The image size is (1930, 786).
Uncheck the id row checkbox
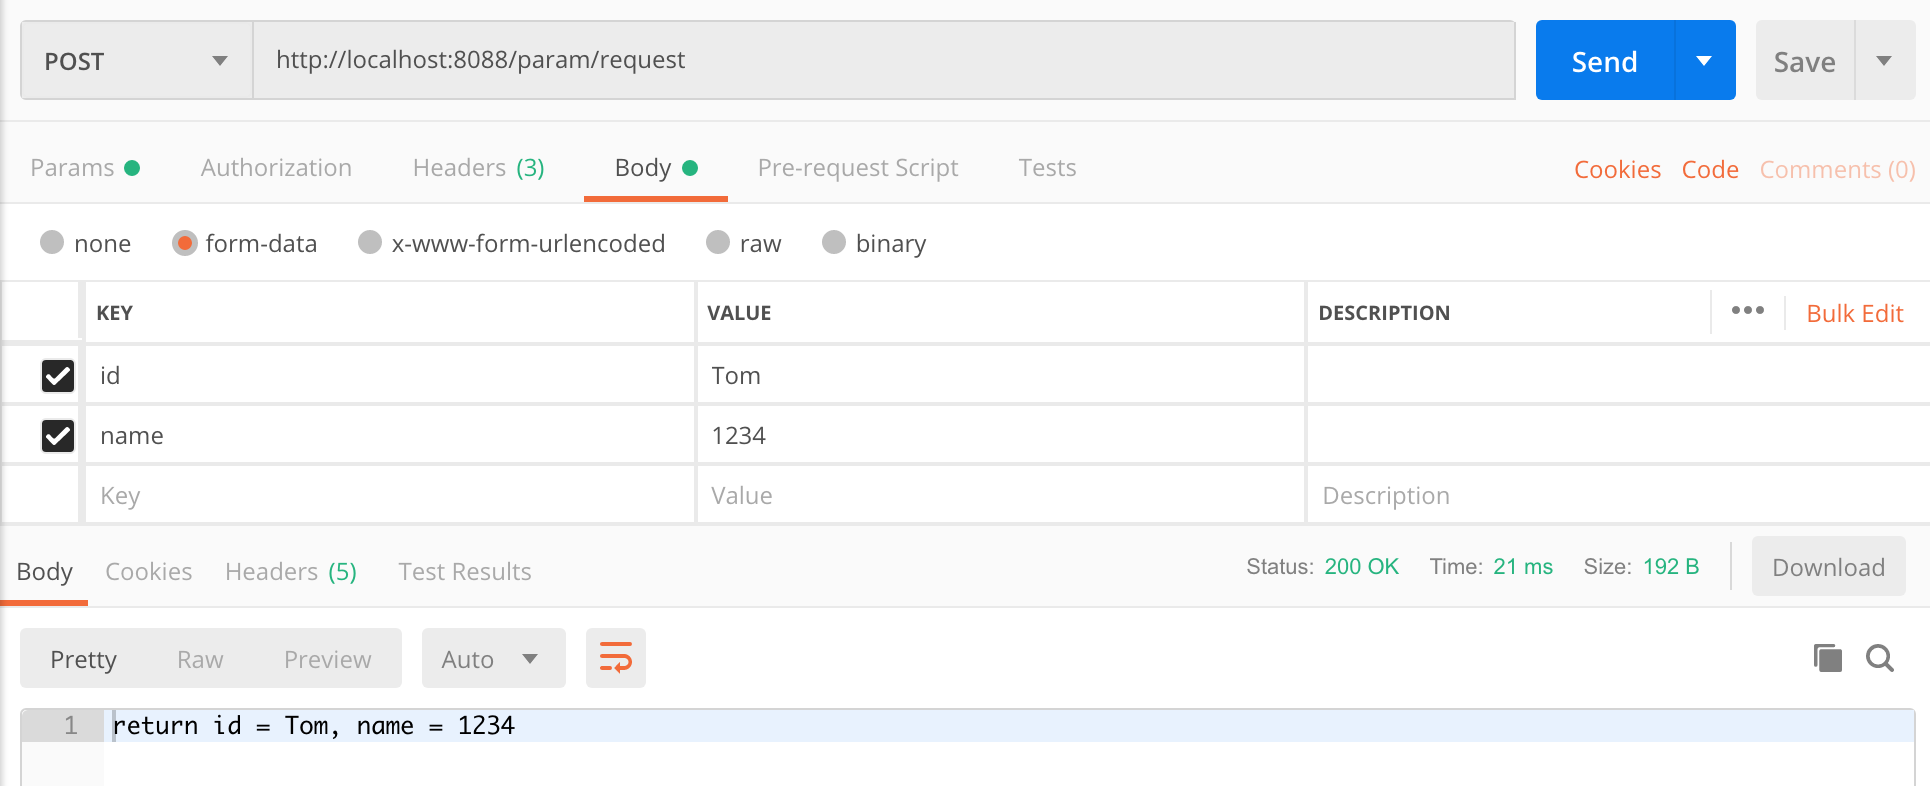click(x=58, y=376)
